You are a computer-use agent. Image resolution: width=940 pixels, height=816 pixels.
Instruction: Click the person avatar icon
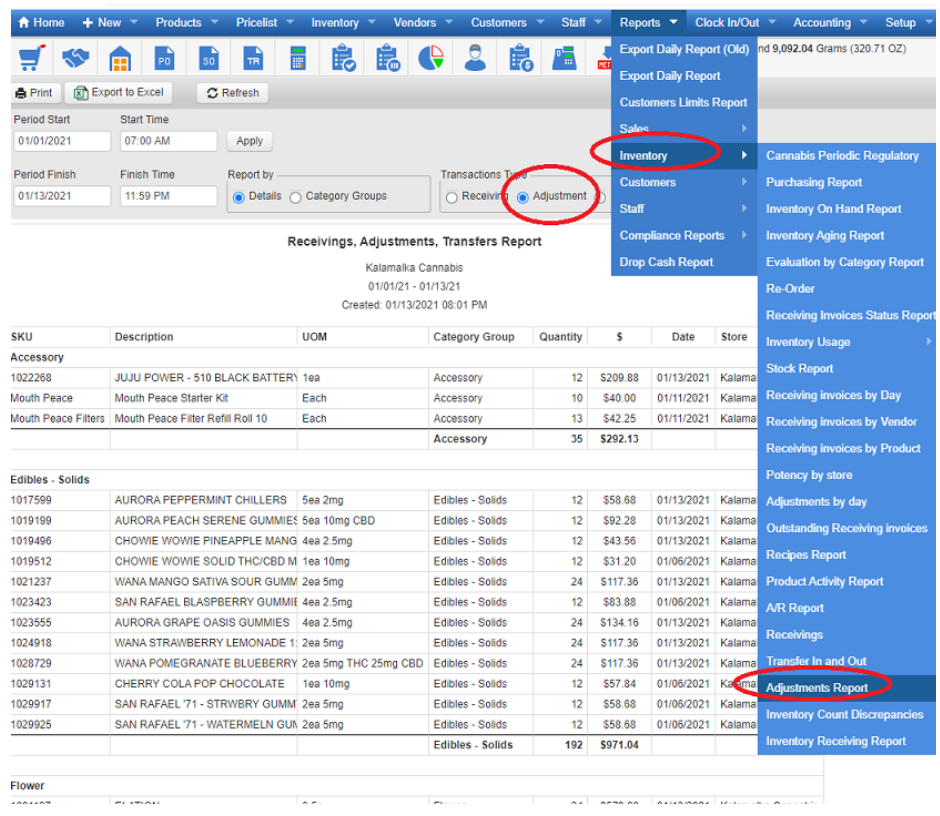click(475, 58)
